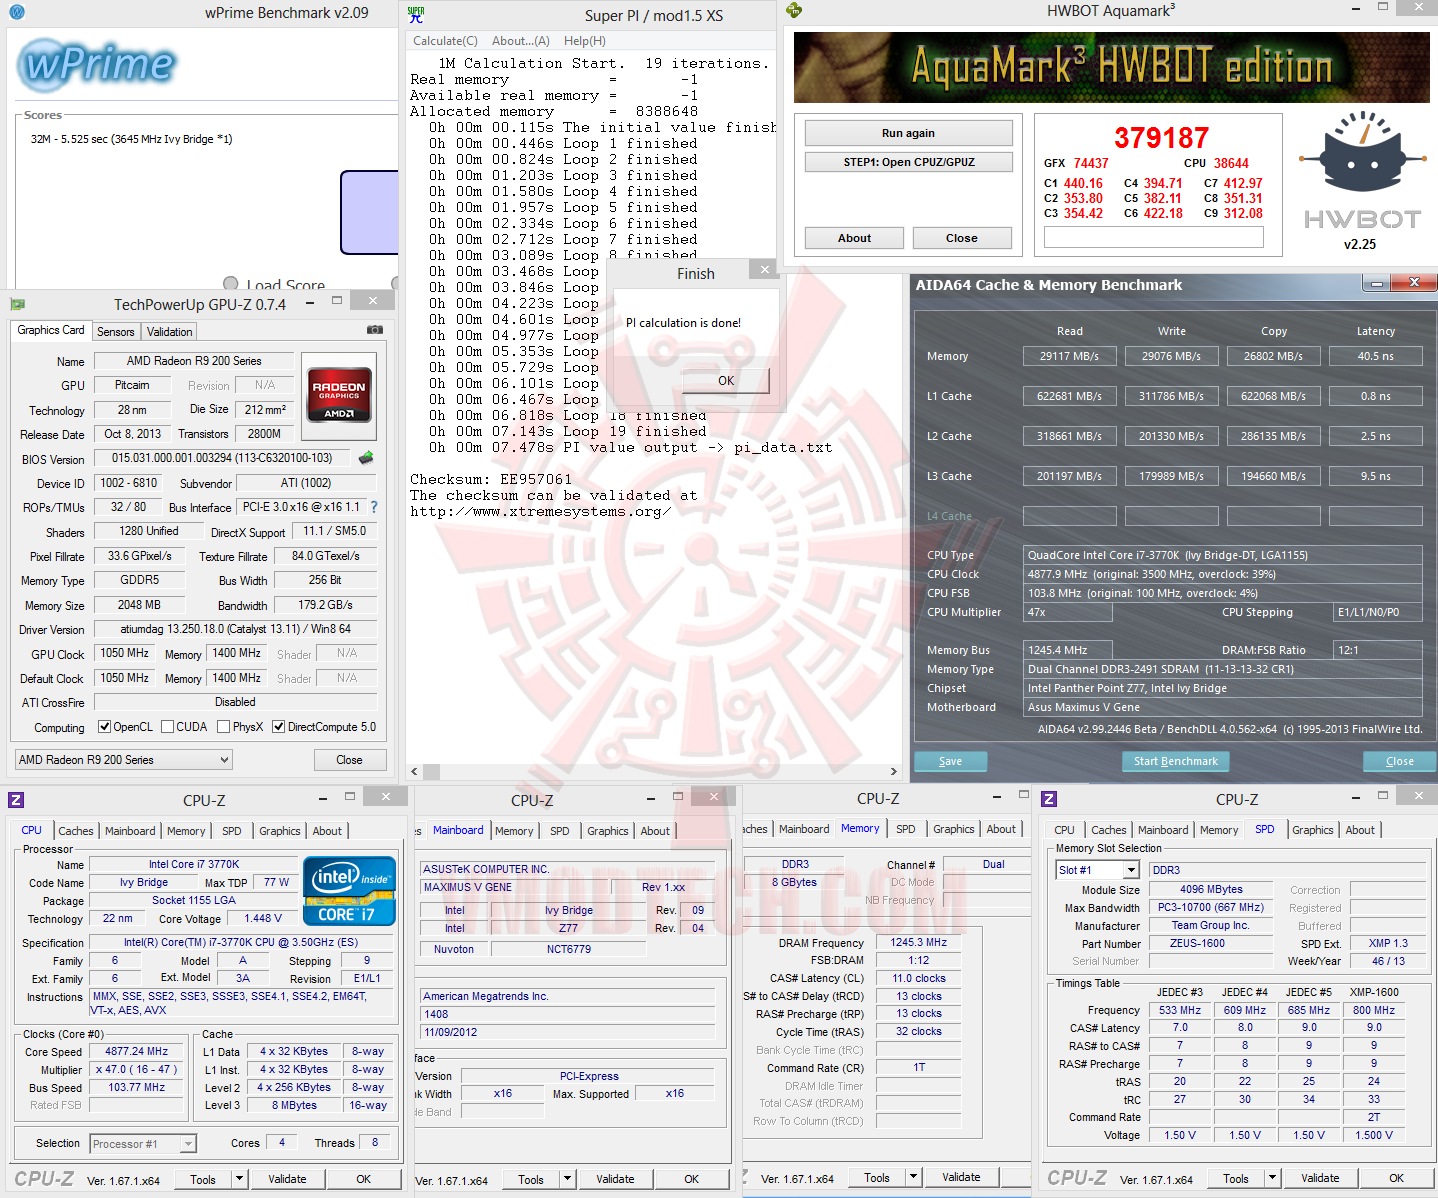Expand the Tools arrow in the CPU-Z CPU window

click(240, 1179)
